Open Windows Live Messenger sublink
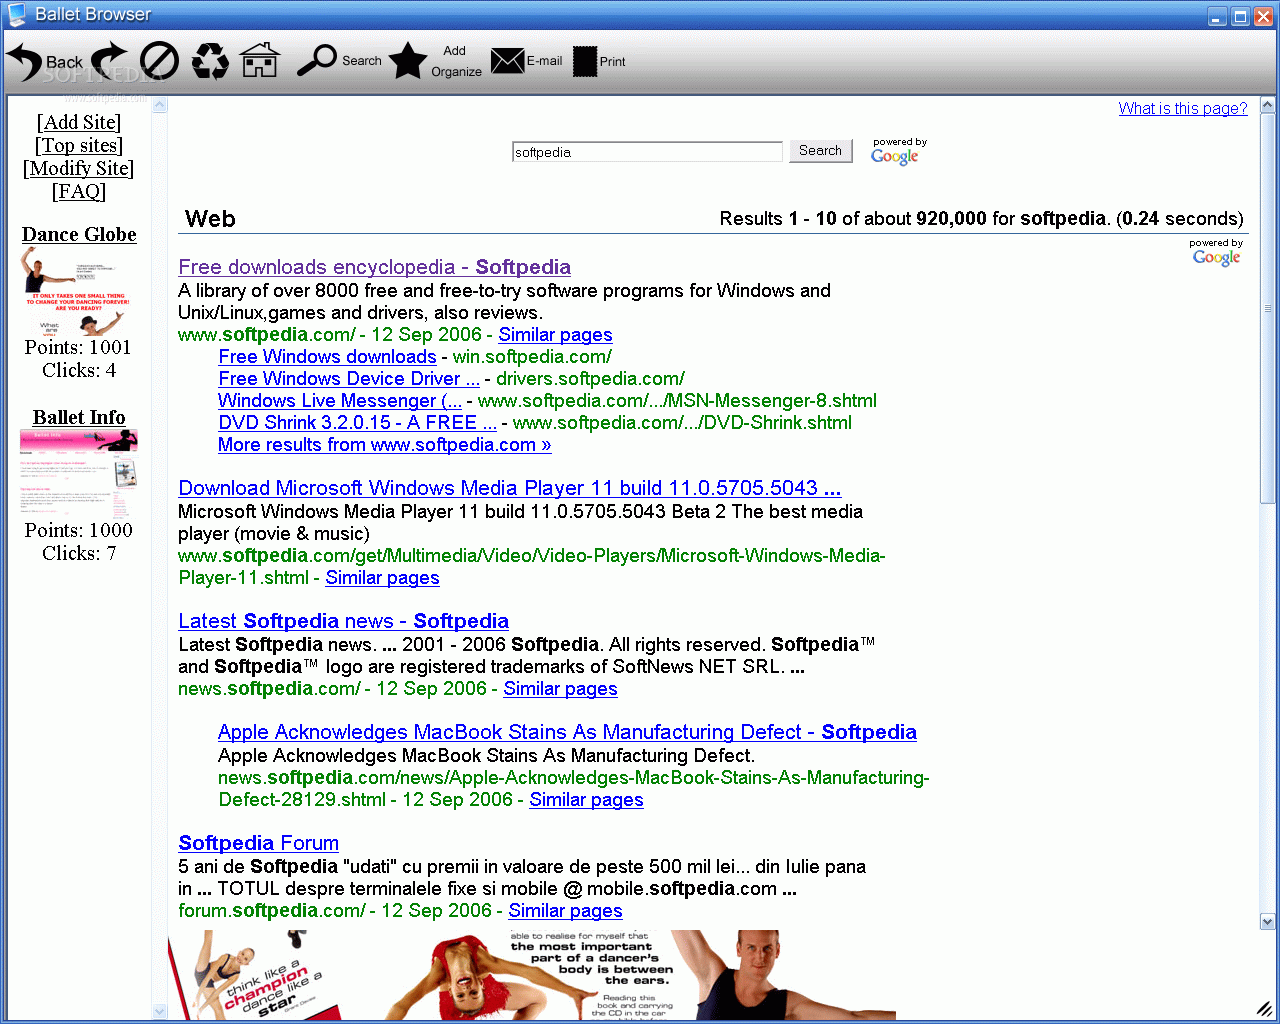The image size is (1280, 1024). 340,401
